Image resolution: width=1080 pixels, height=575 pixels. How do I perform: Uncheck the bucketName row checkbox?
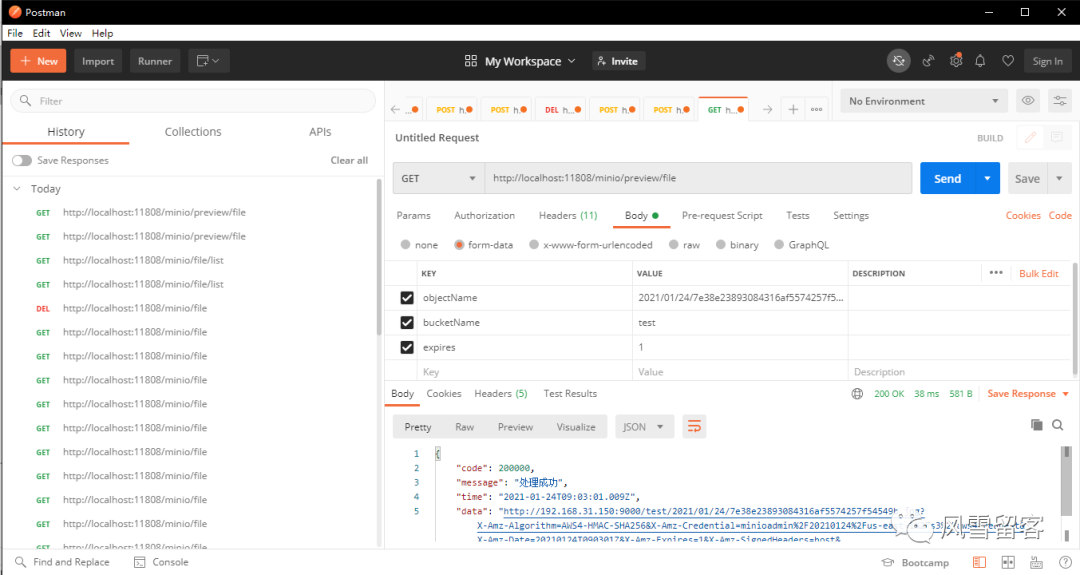(407, 322)
